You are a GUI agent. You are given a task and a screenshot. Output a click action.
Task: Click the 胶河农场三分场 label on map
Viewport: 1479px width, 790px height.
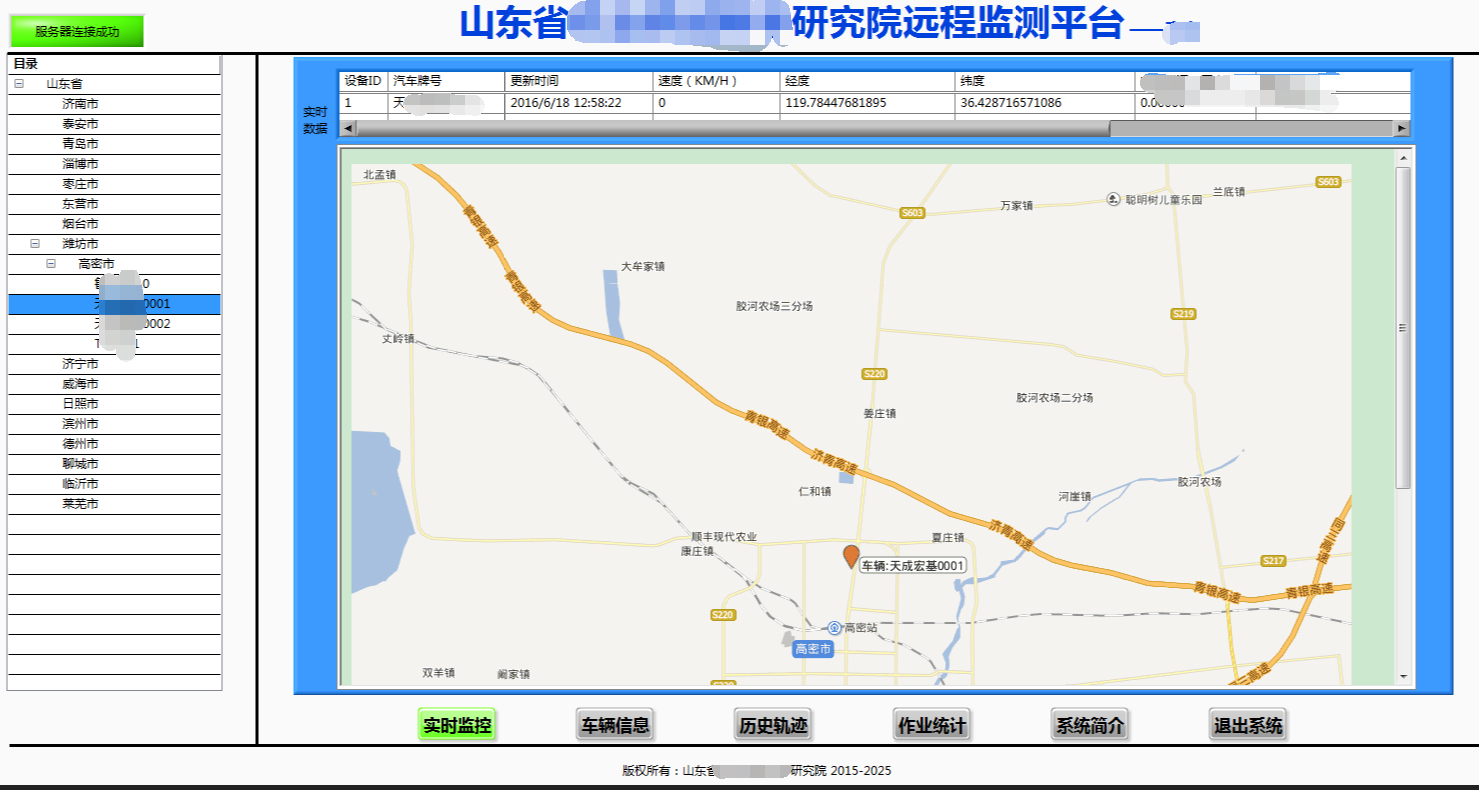click(x=774, y=306)
